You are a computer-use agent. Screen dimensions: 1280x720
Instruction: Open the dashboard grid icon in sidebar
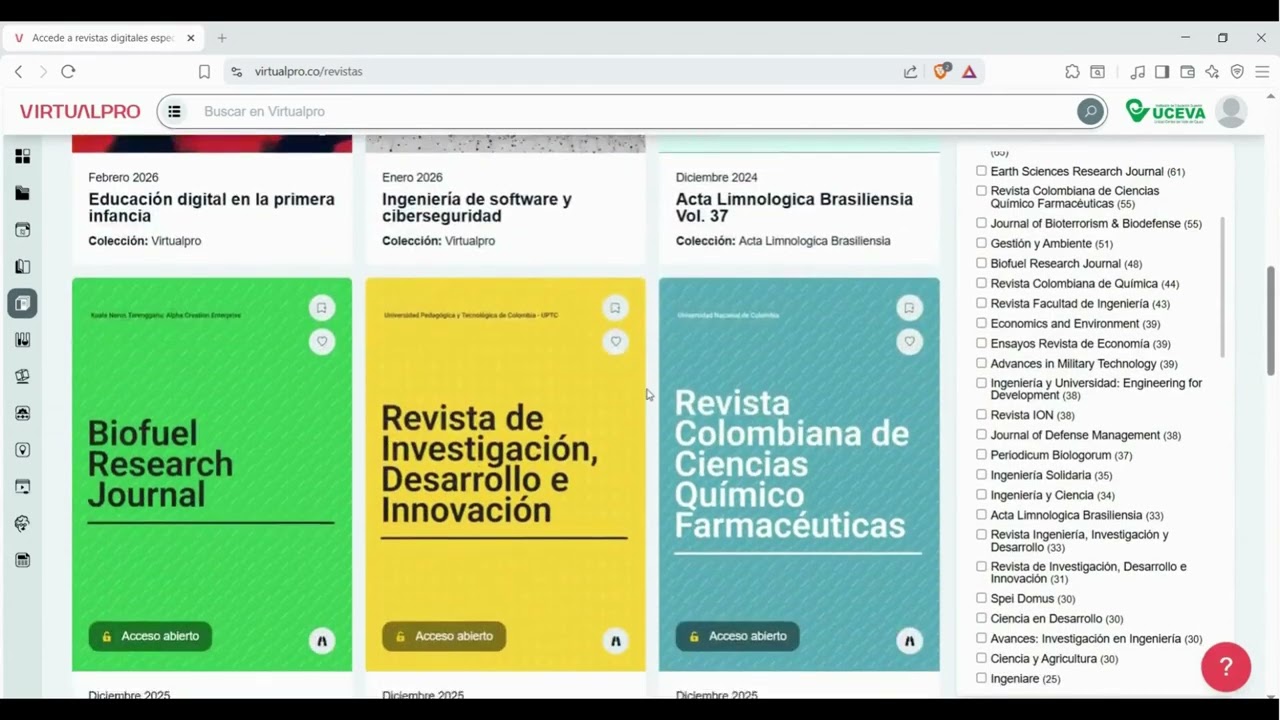pyautogui.click(x=22, y=156)
